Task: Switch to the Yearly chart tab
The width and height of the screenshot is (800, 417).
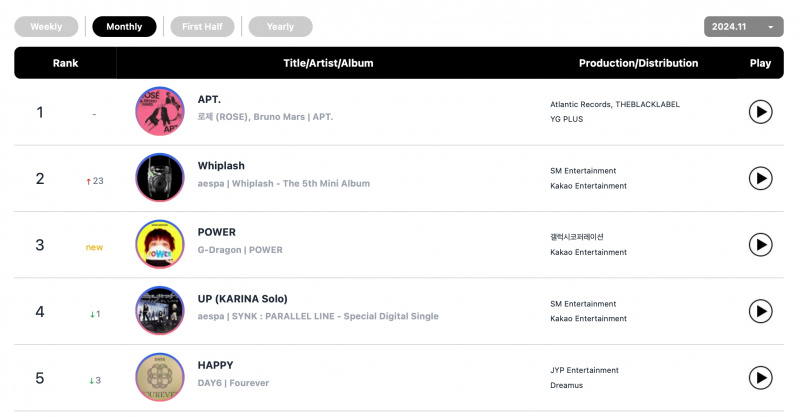Action: 280,27
